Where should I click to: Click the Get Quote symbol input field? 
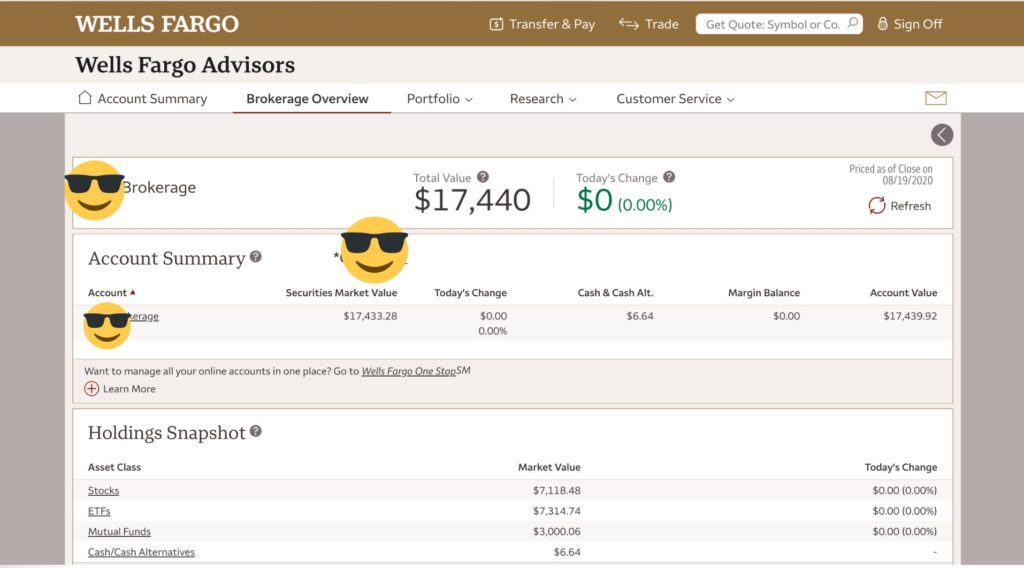[770, 24]
